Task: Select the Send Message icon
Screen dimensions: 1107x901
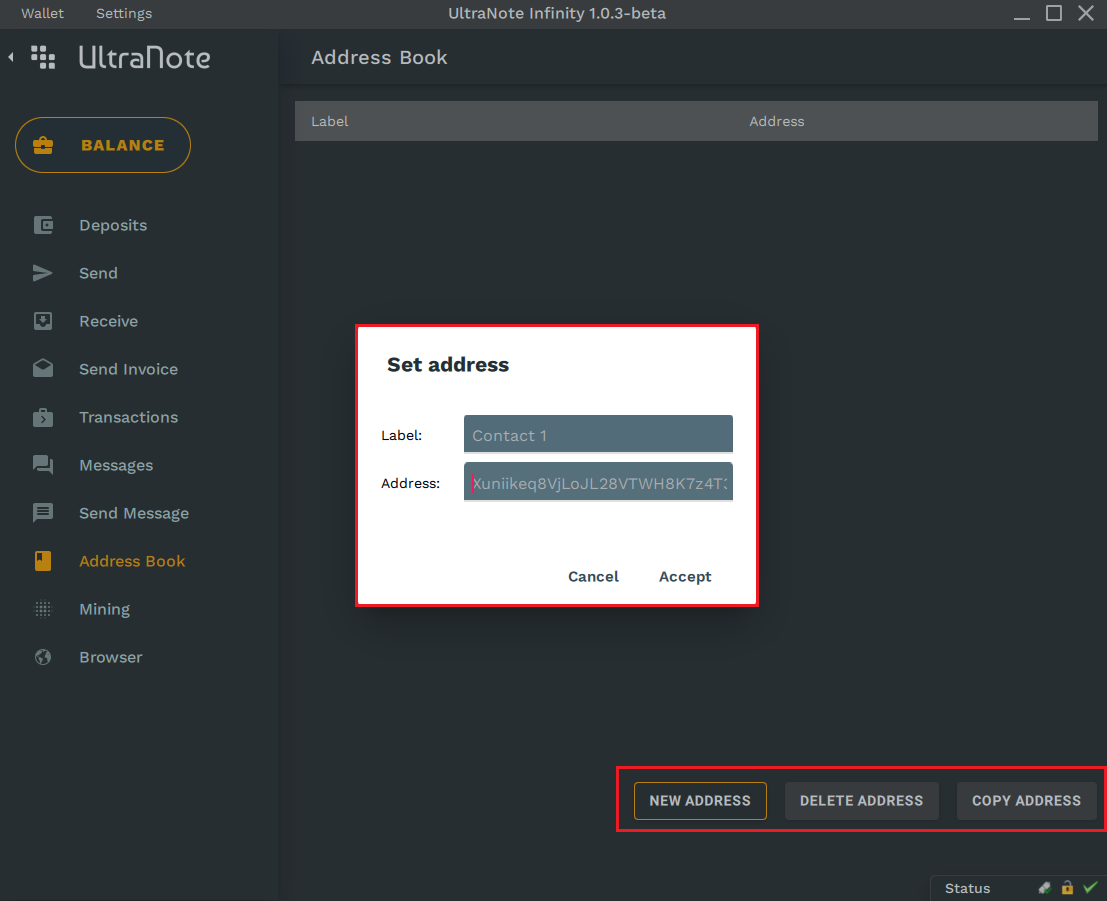Action: coord(43,513)
